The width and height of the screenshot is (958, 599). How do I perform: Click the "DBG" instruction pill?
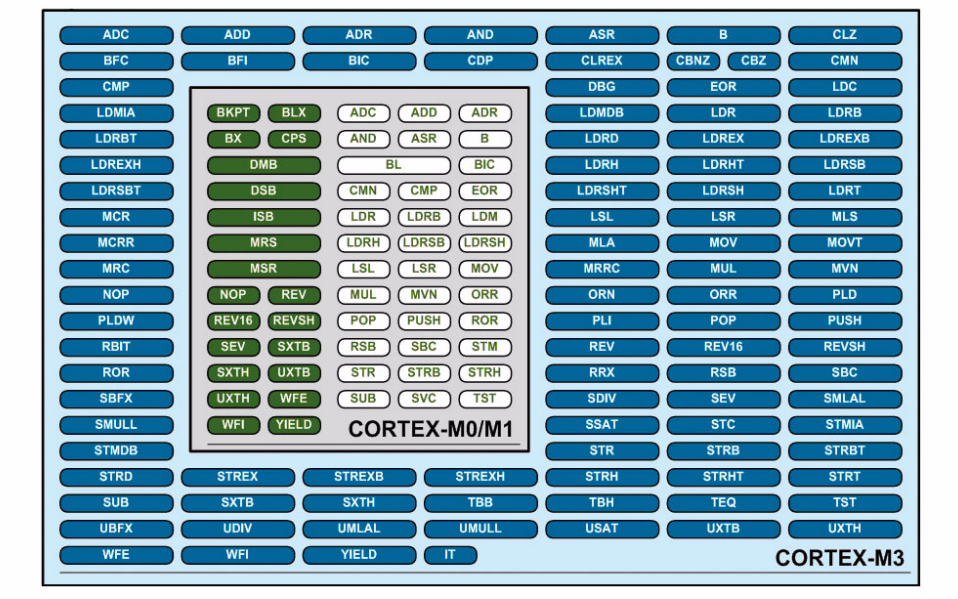pos(602,87)
